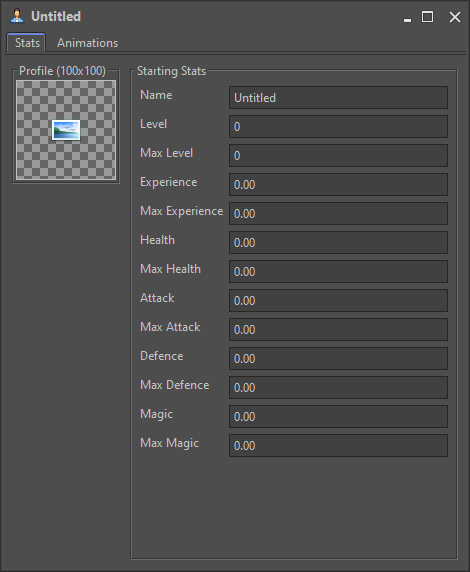The image size is (470, 572).
Task: Click the Max Health input field
Action: coord(338,271)
